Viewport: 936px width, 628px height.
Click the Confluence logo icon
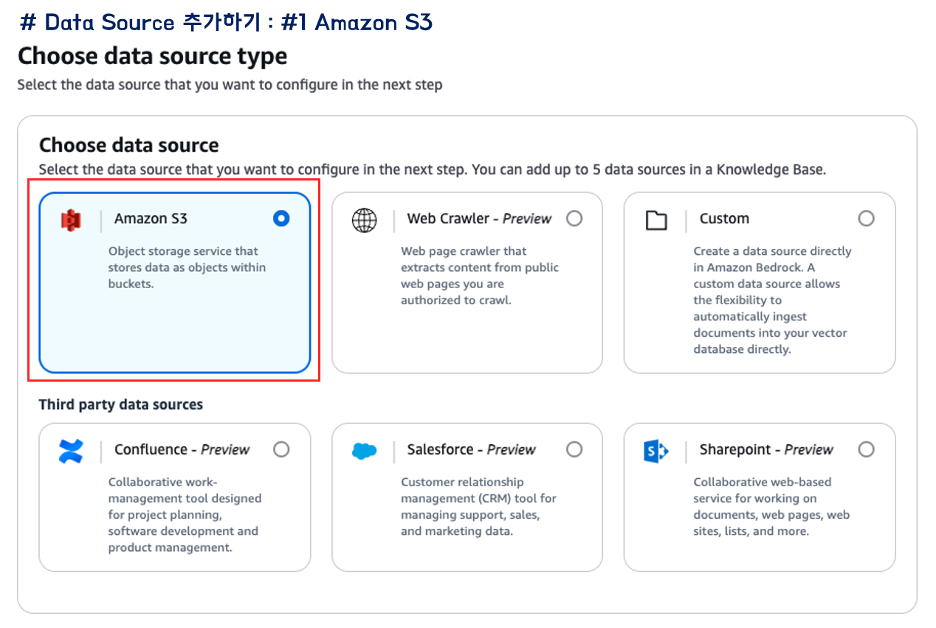[70, 451]
